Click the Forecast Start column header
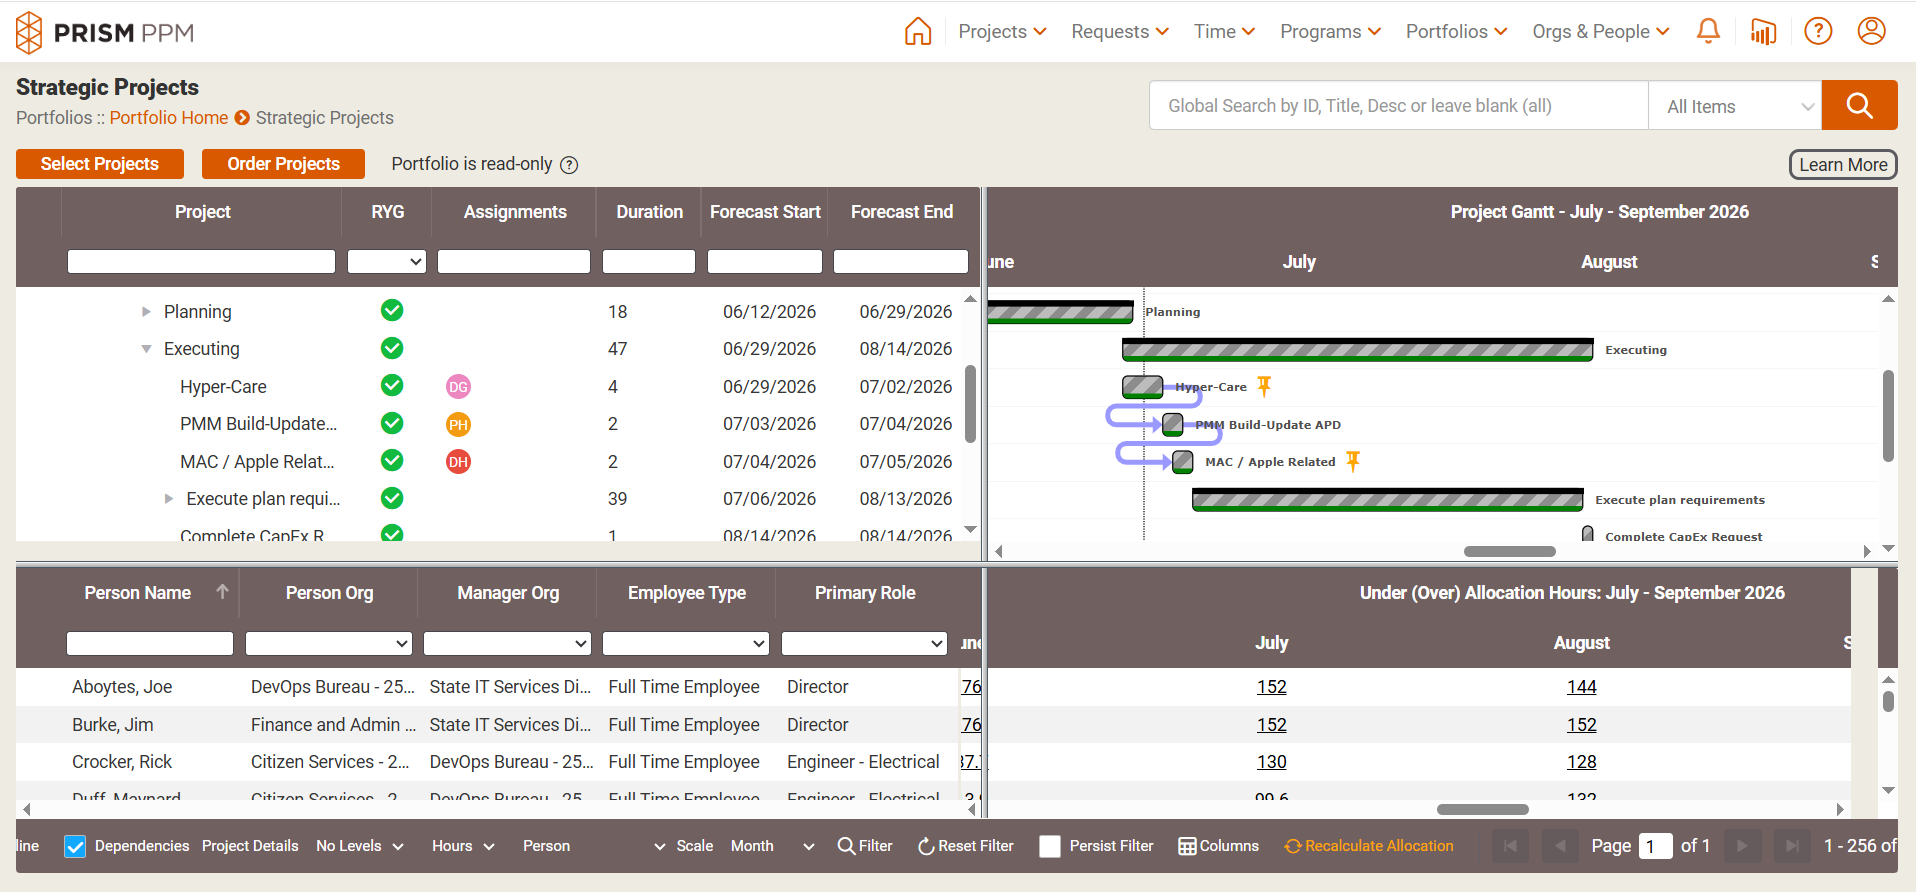 [765, 212]
